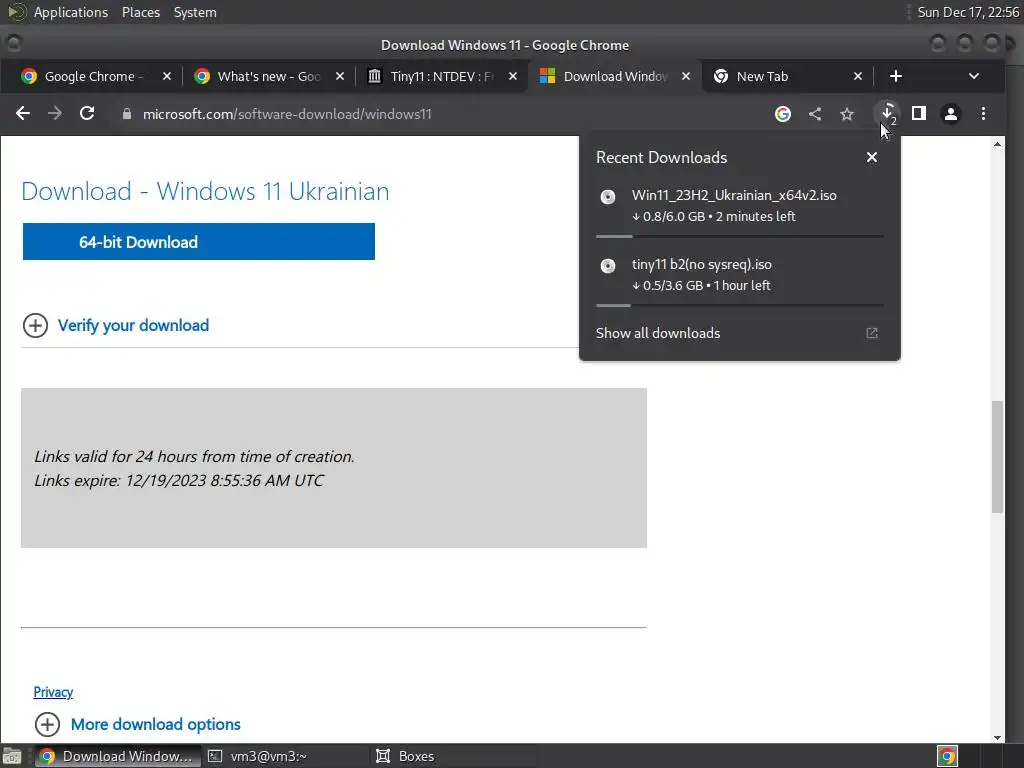Image resolution: width=1024 pixels, height=768 pixels.
Task: Close the Google Chrome tab
Action: (167, 76)
